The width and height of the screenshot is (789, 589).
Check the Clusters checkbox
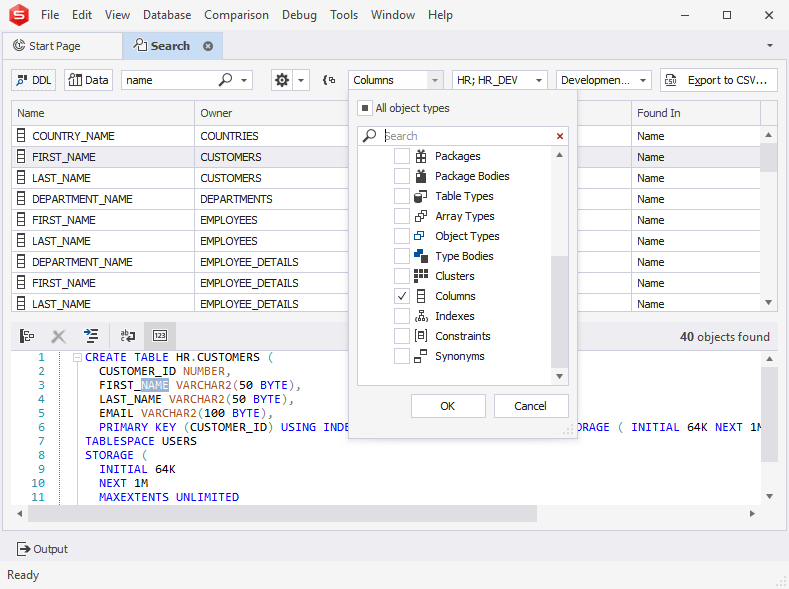tap(402, 276)
